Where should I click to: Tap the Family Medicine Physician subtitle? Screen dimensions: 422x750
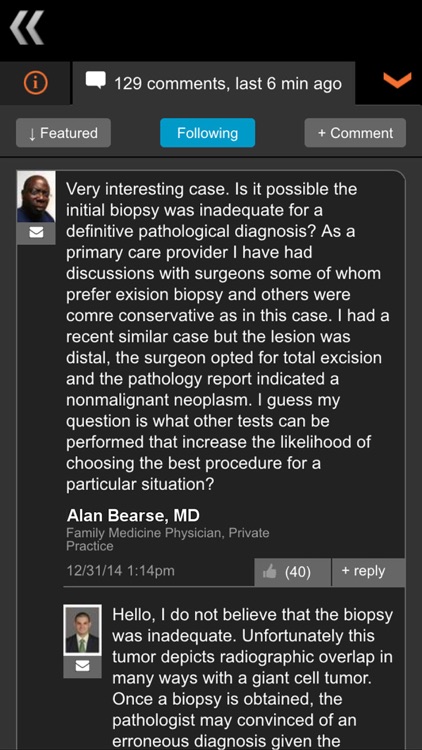click(x=167, y=539)
